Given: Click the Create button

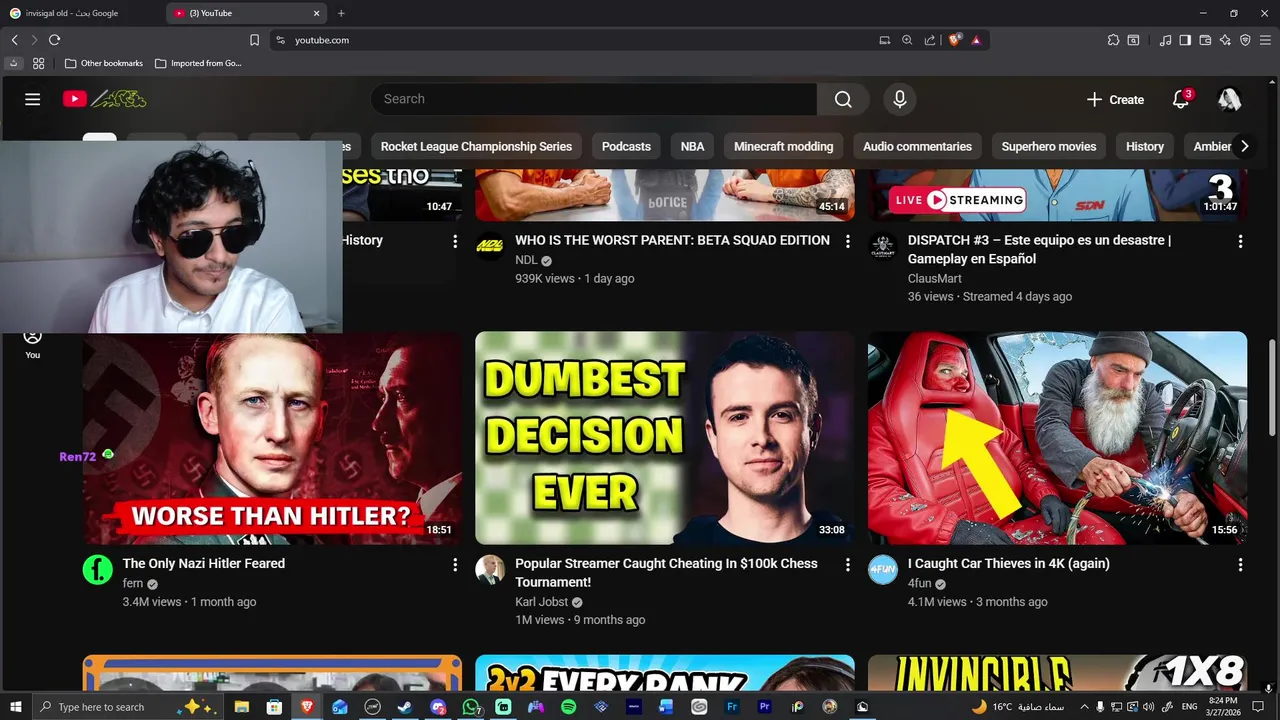Looking at the screenshot, I should click(x=1115, y=99).
